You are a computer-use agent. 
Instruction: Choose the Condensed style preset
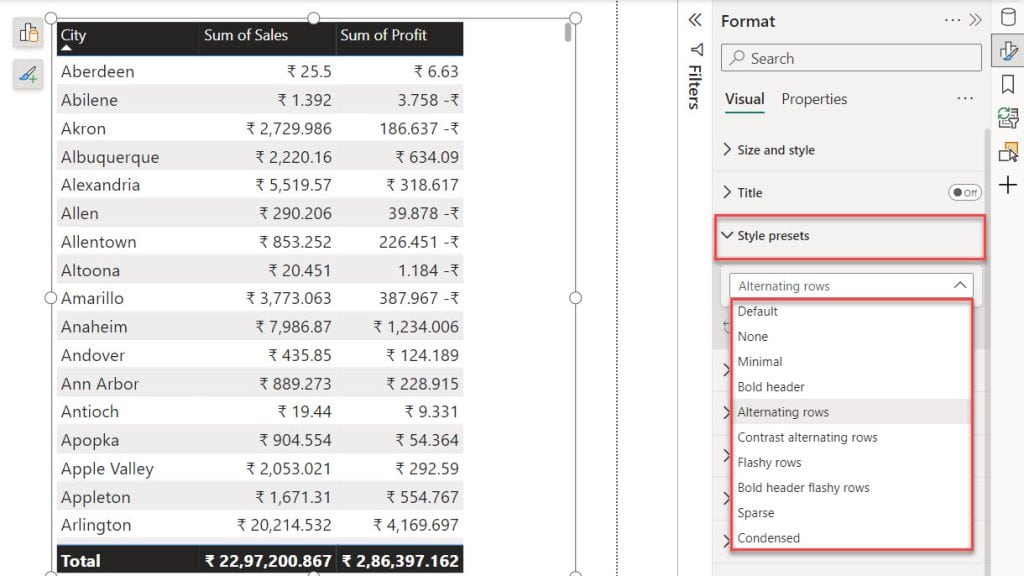(851, 538)
